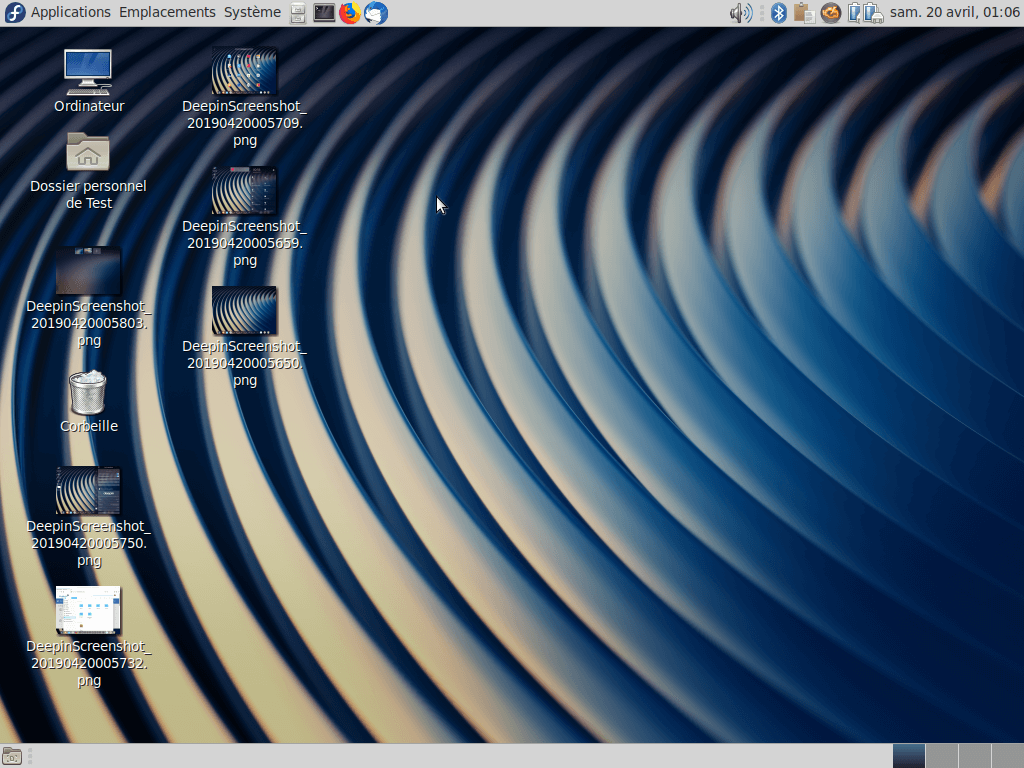Launch the terminal from the top panel
Screen dimensions: 1024x768
coord(324,13)
